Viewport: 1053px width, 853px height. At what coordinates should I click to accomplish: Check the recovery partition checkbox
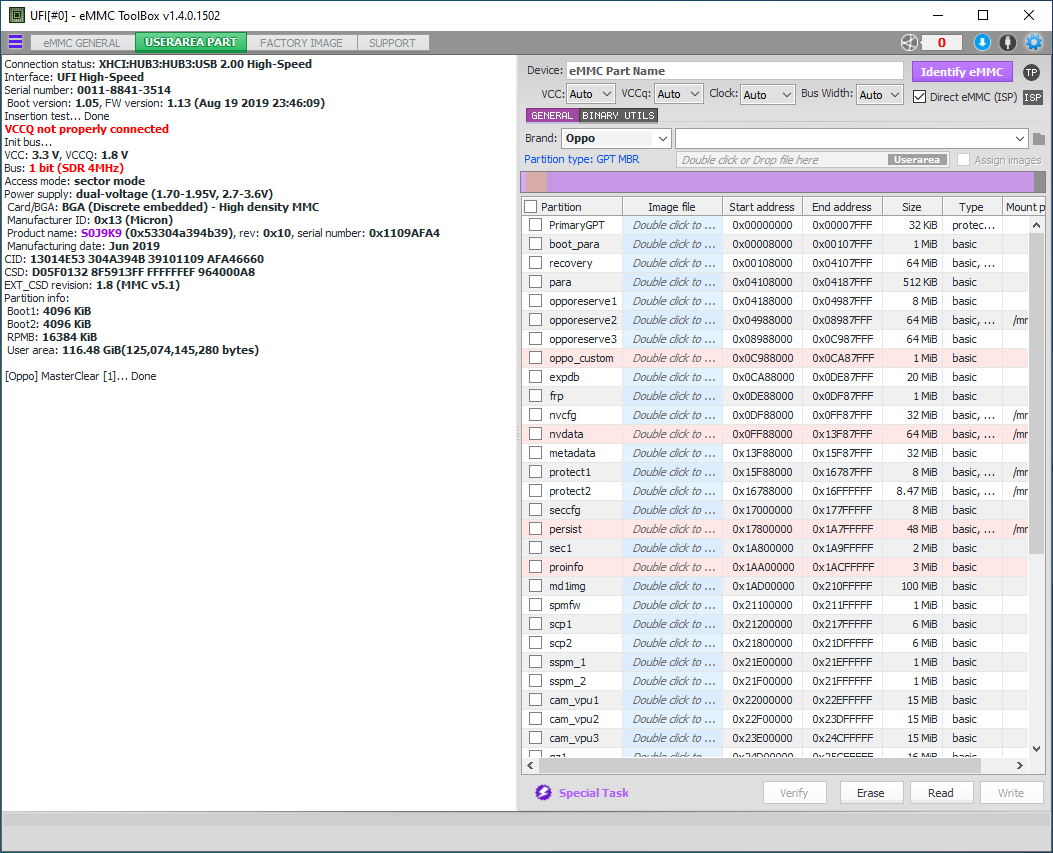click(x=535, y=263)
